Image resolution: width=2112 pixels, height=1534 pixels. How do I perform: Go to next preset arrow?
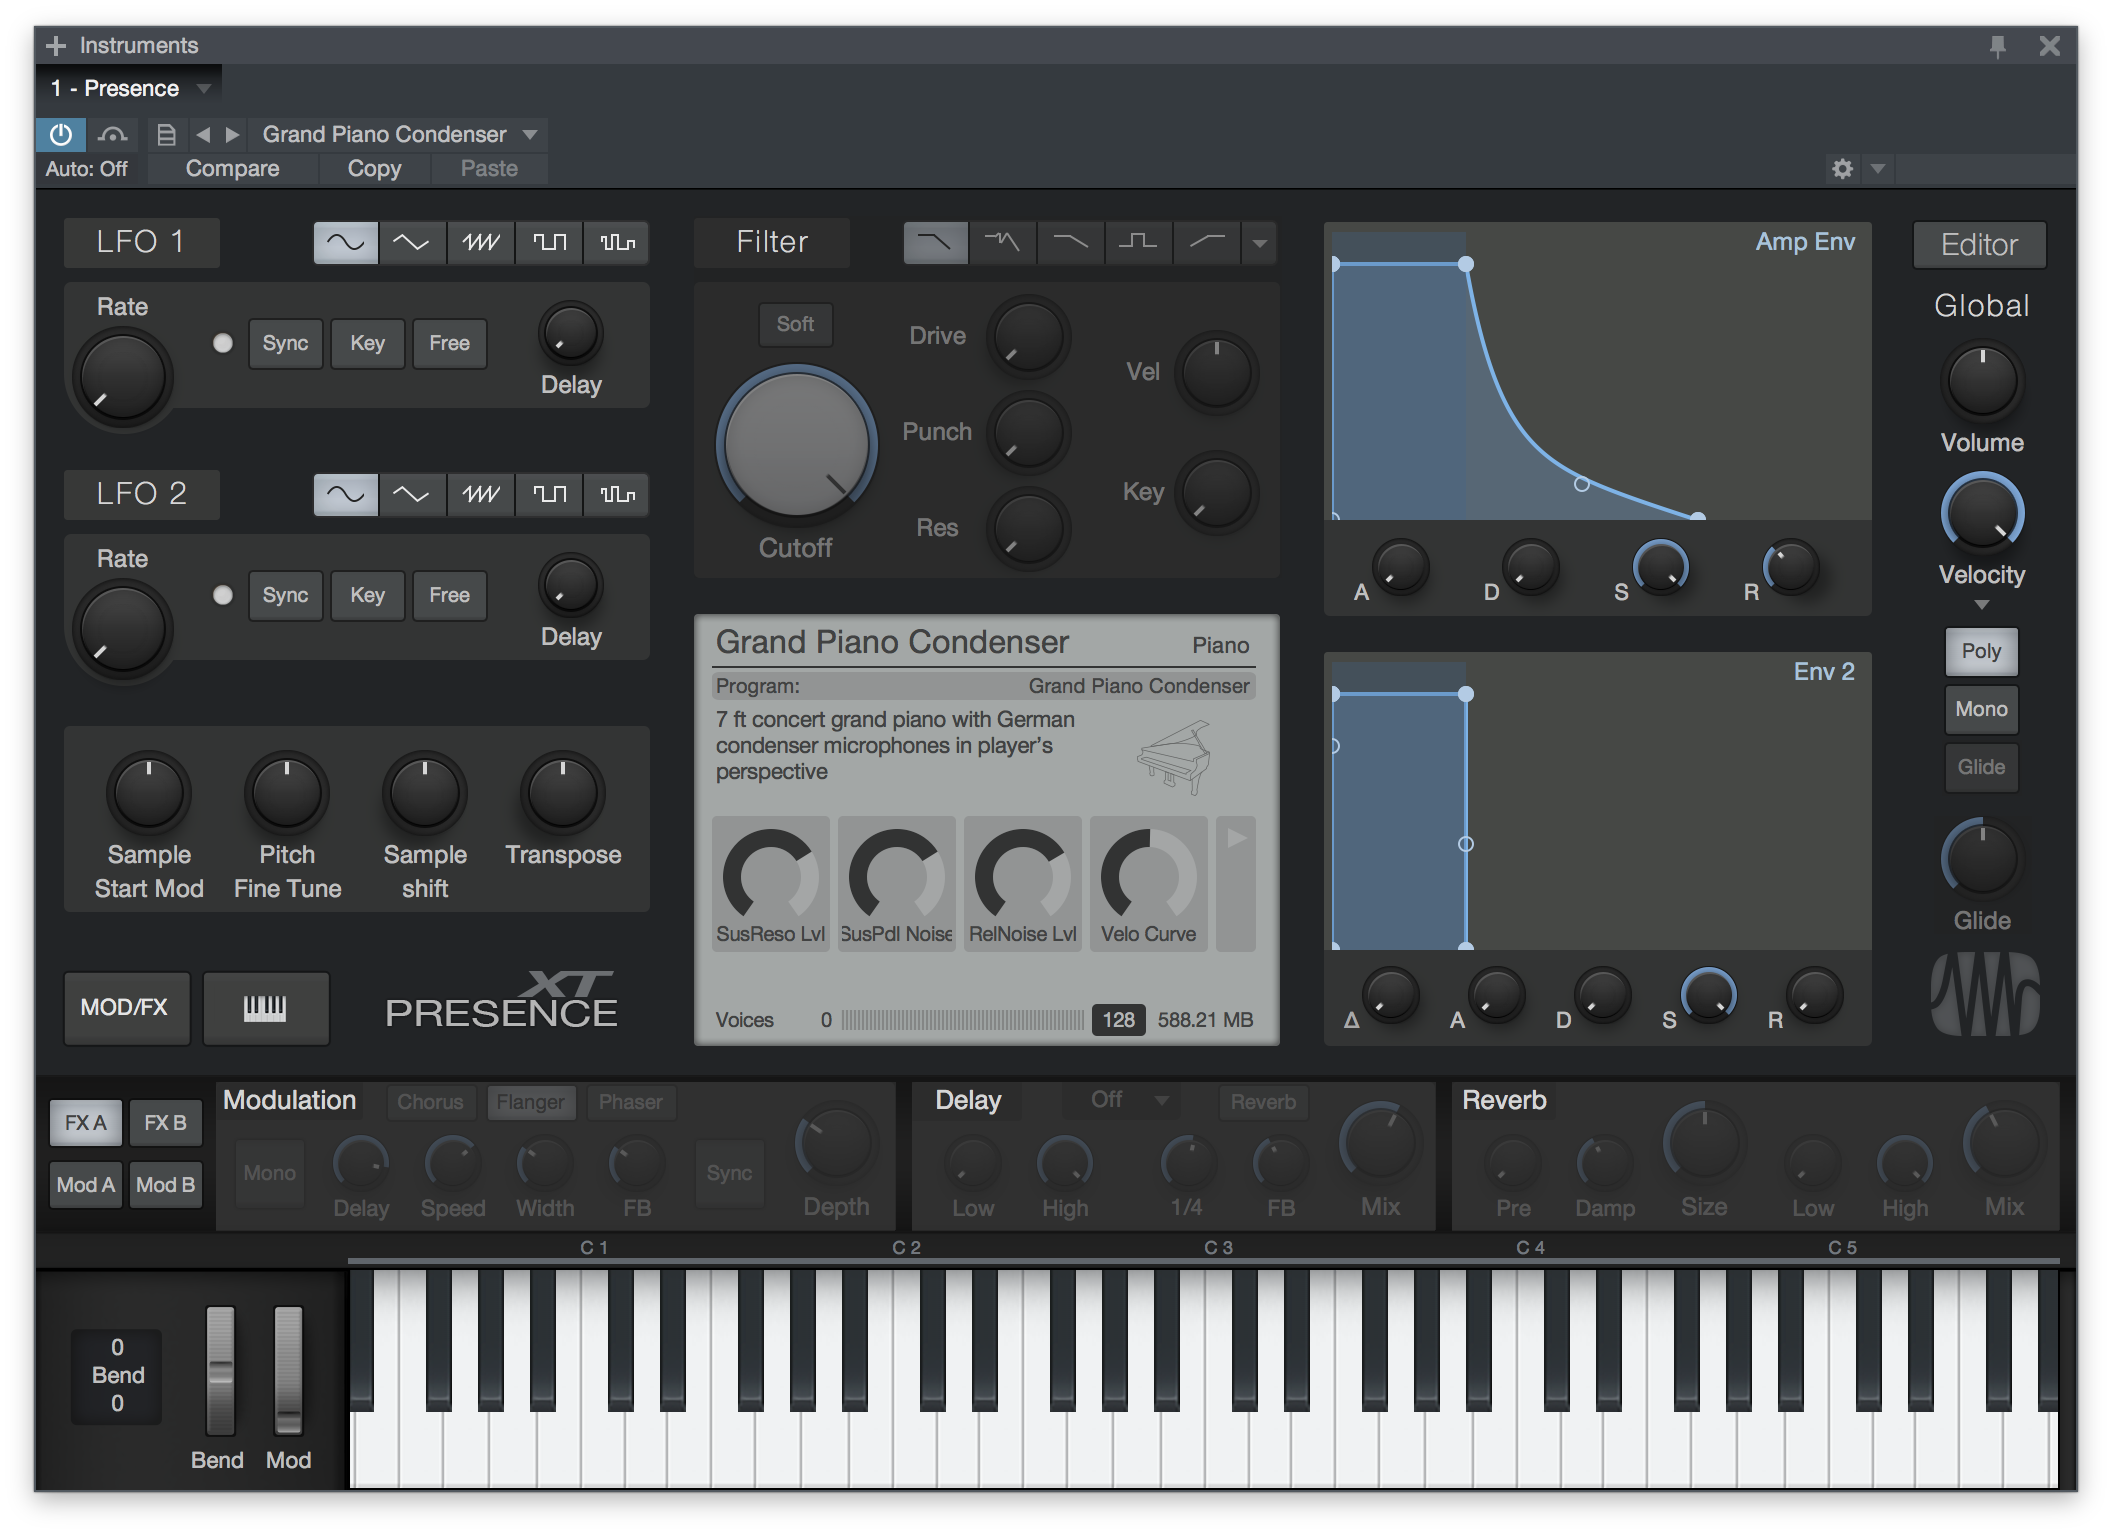coord(233,135)
